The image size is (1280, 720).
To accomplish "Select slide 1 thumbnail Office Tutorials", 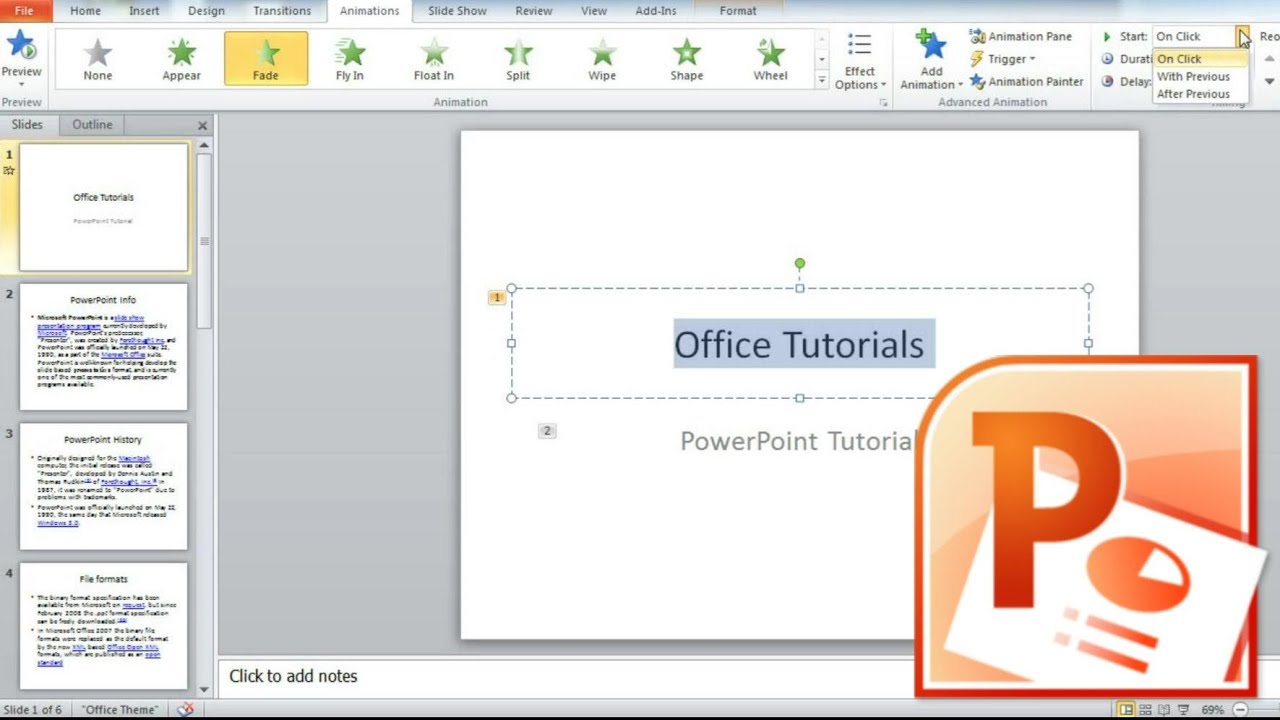I will pyautogui.click(x=104, y=207).
